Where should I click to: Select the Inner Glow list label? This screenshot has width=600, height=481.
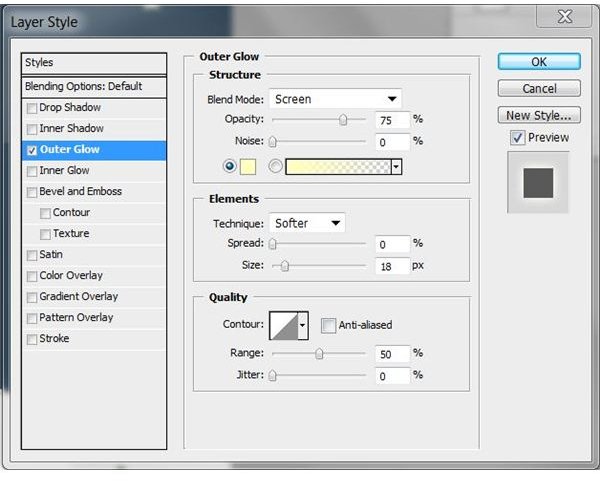click(x=64, y=171)
